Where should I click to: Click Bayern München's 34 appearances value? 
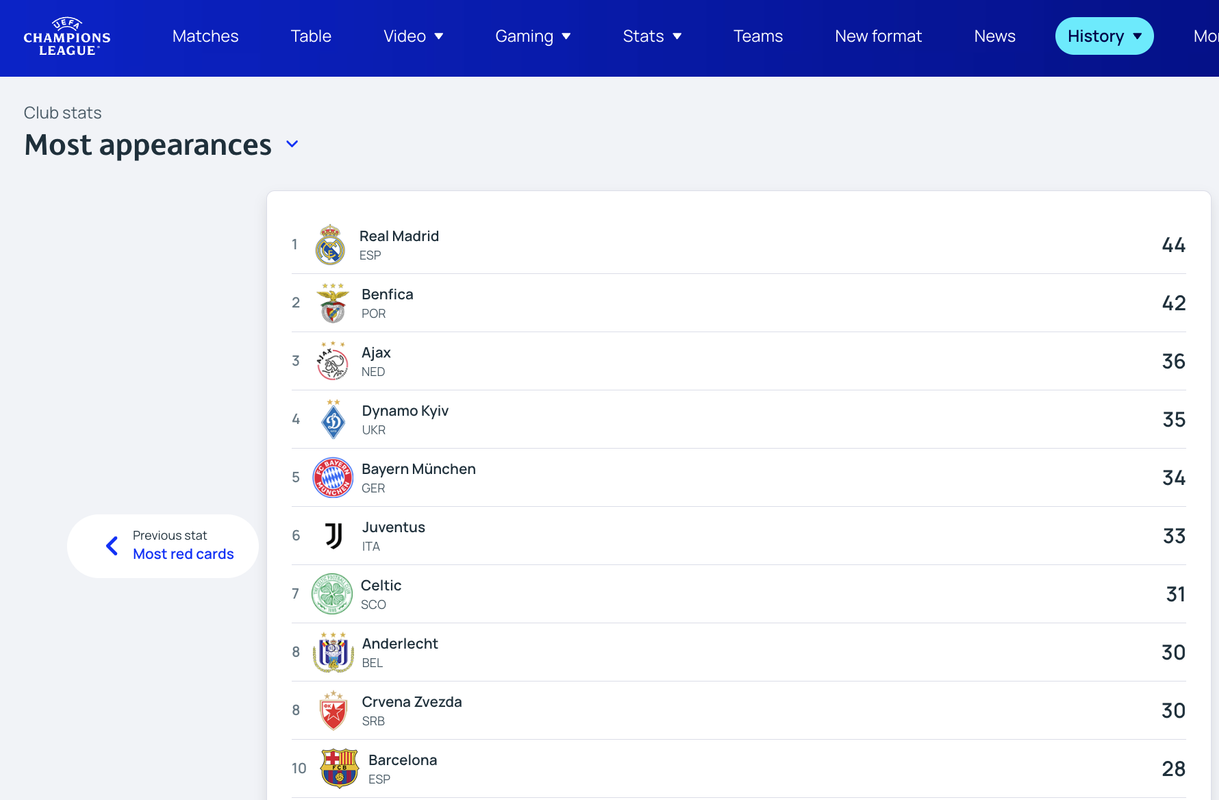tap(1174, 478)
